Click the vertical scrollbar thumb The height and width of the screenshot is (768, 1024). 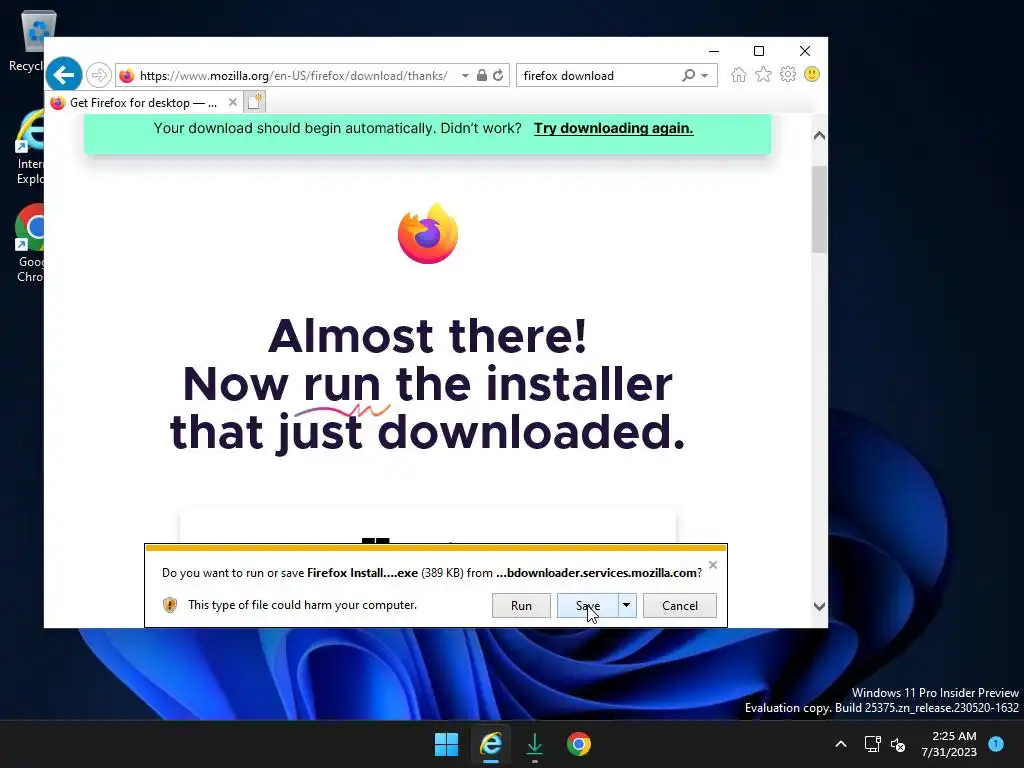click(x=819, y=209)
